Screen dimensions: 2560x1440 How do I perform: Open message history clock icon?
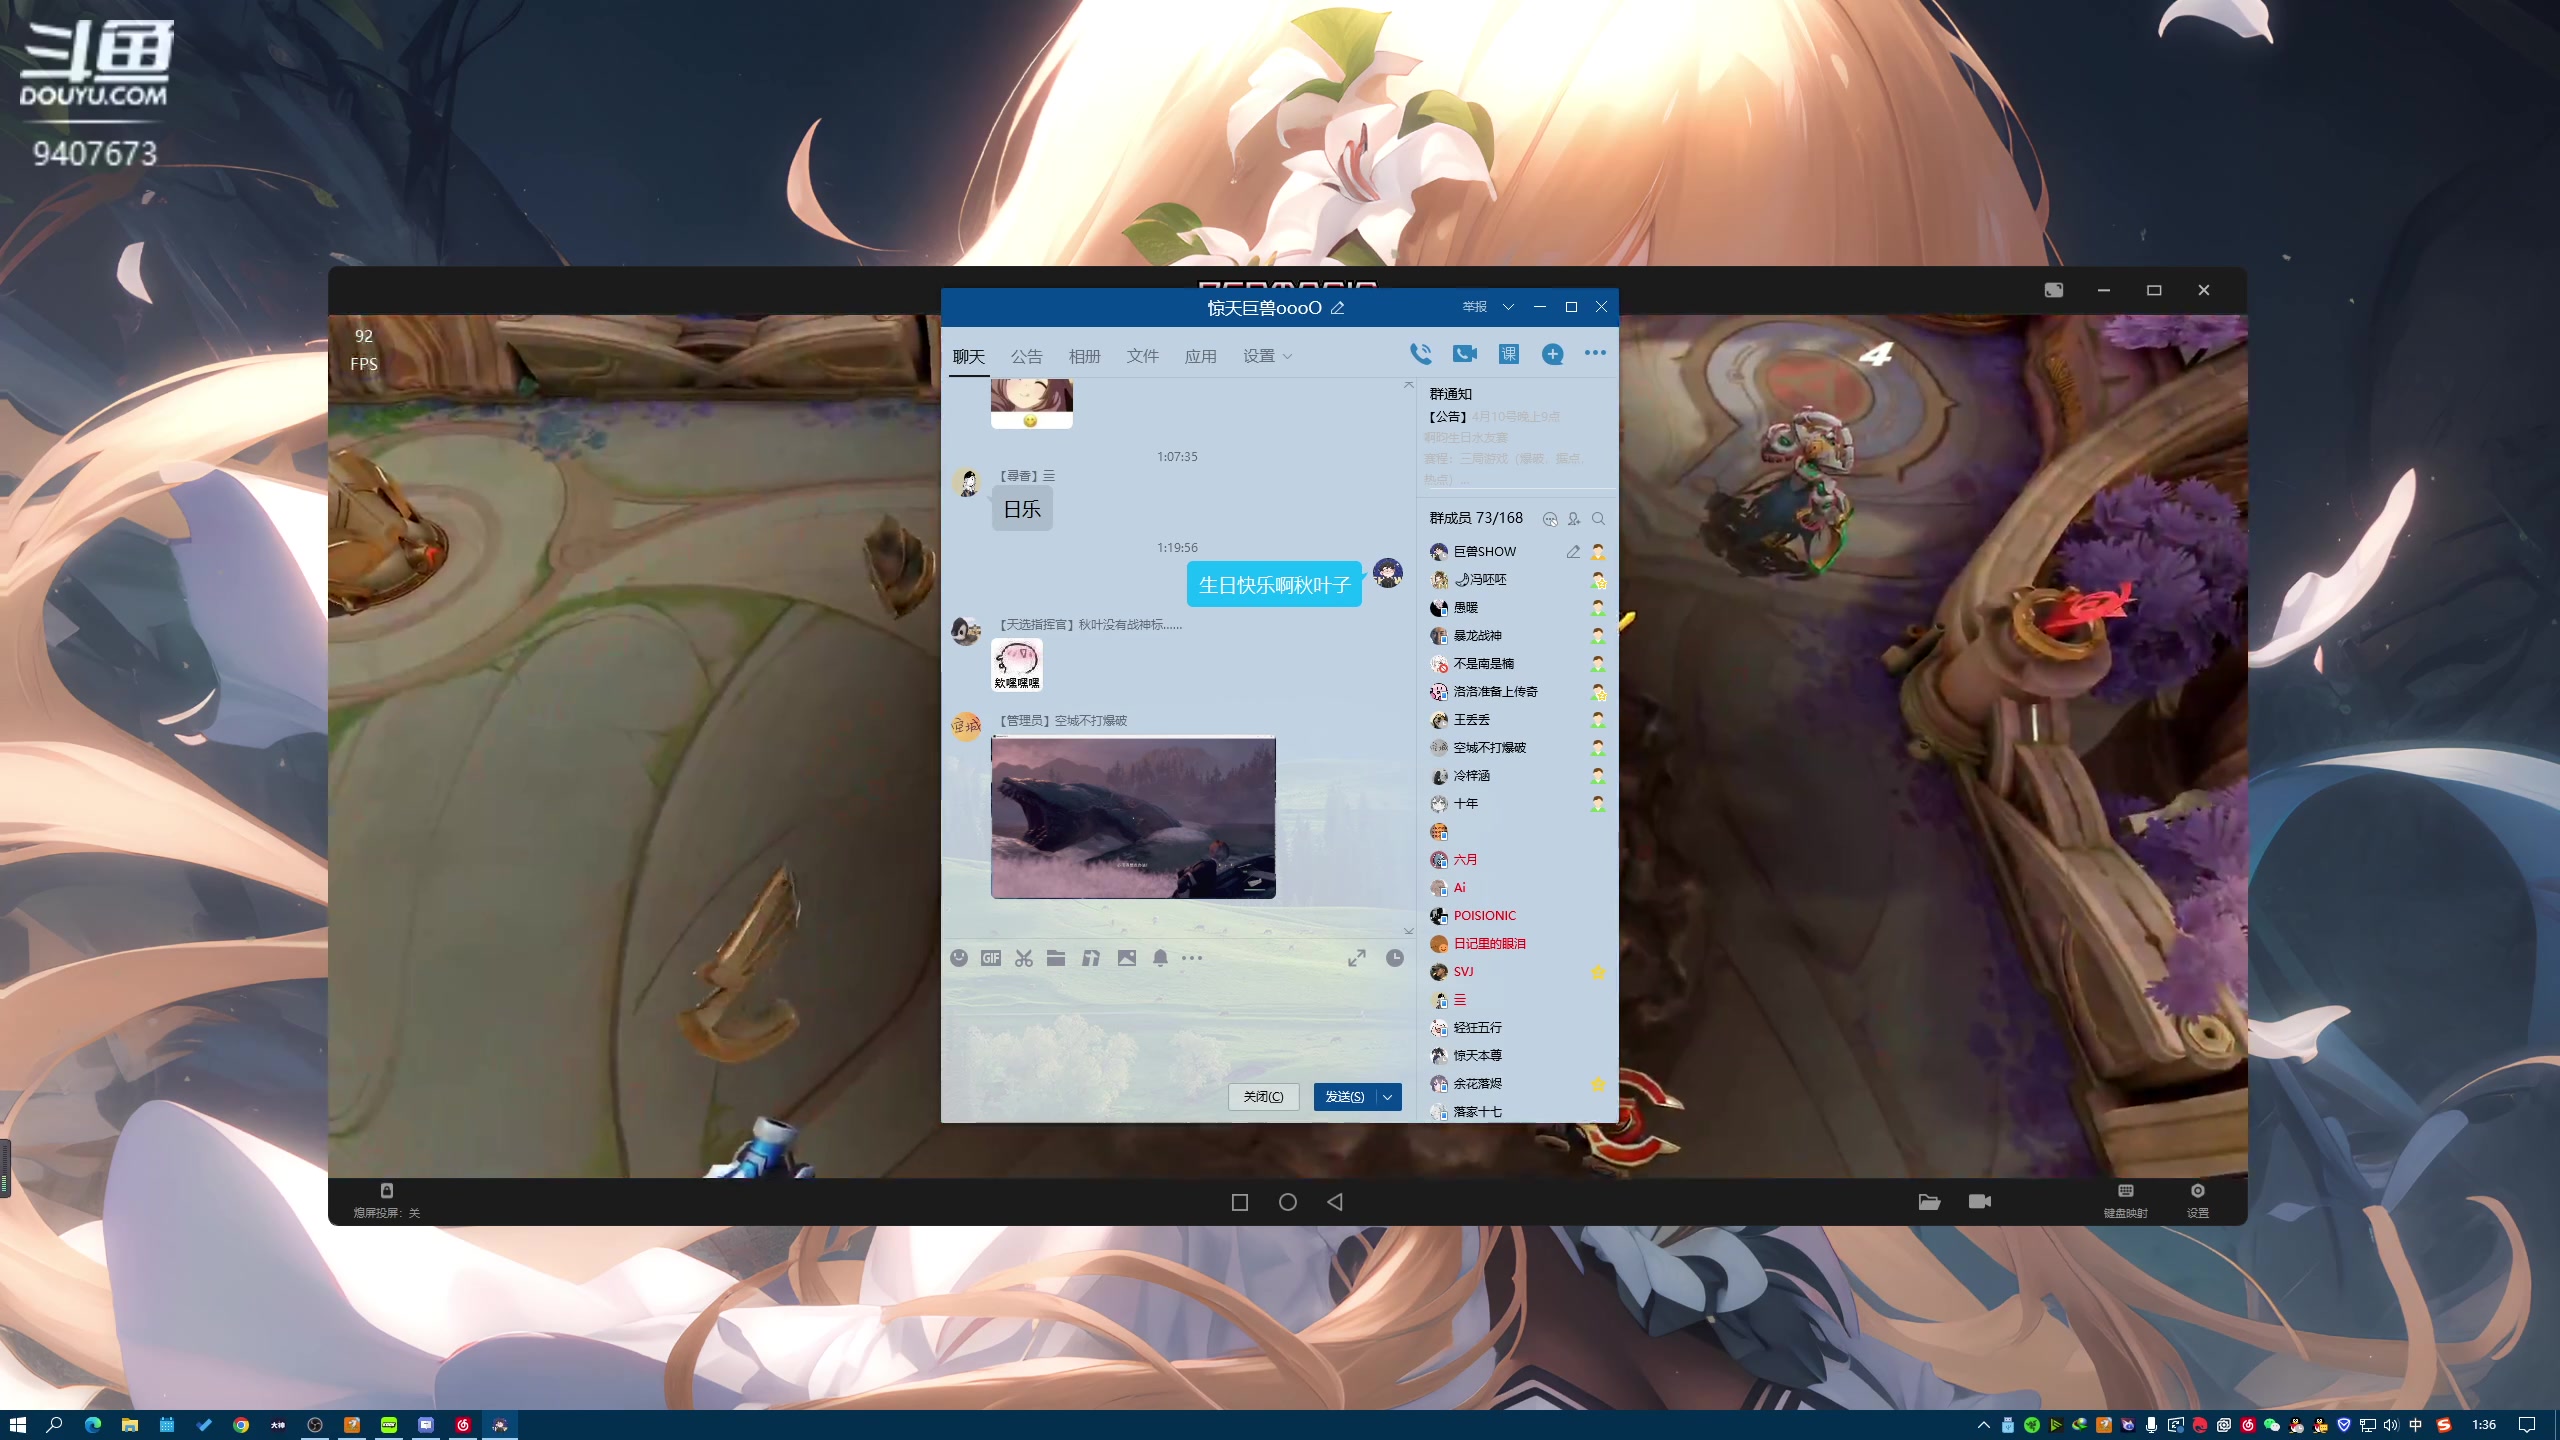point(1395,958)
